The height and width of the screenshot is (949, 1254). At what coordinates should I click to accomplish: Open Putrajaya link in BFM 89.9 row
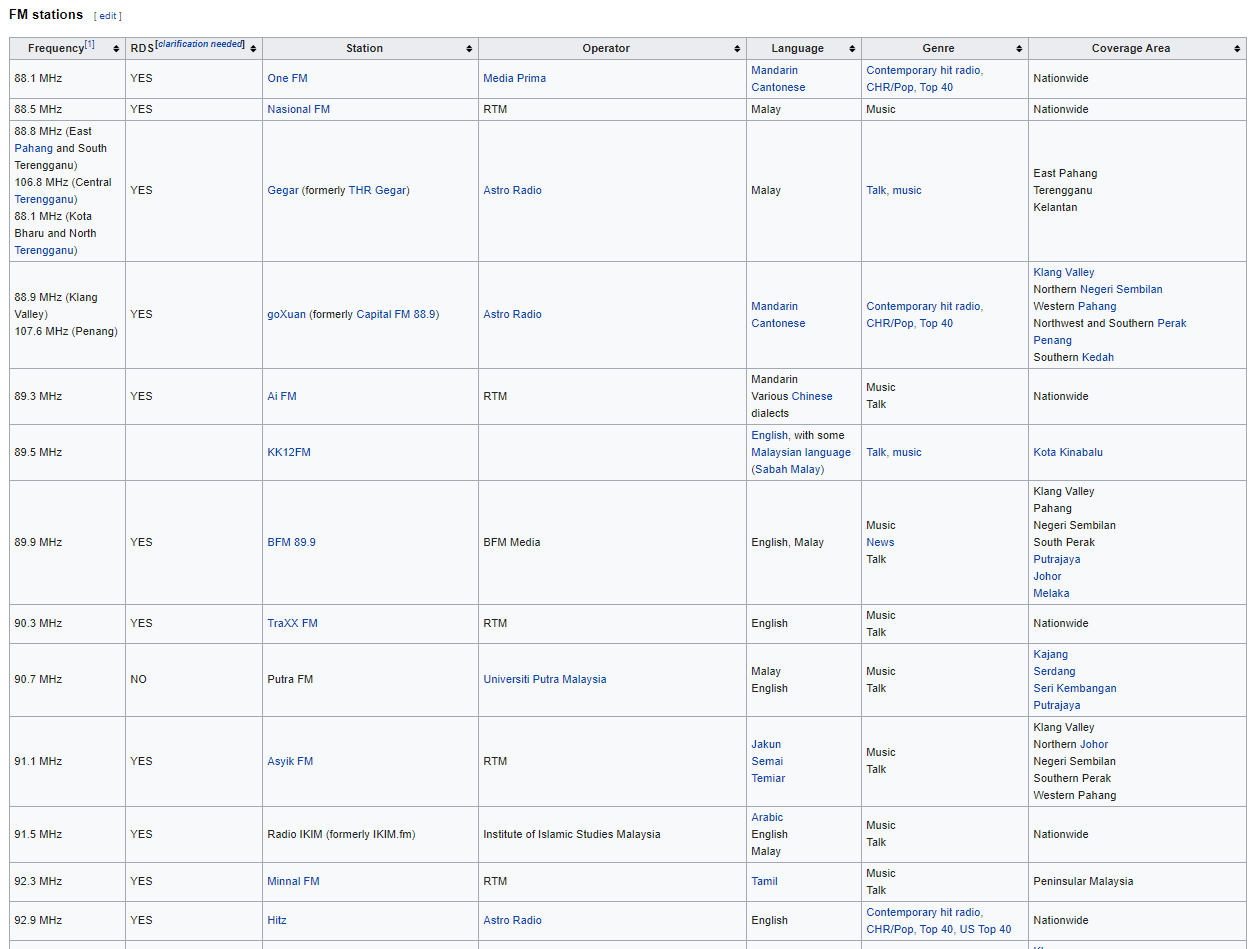[x=1057, y=560]
